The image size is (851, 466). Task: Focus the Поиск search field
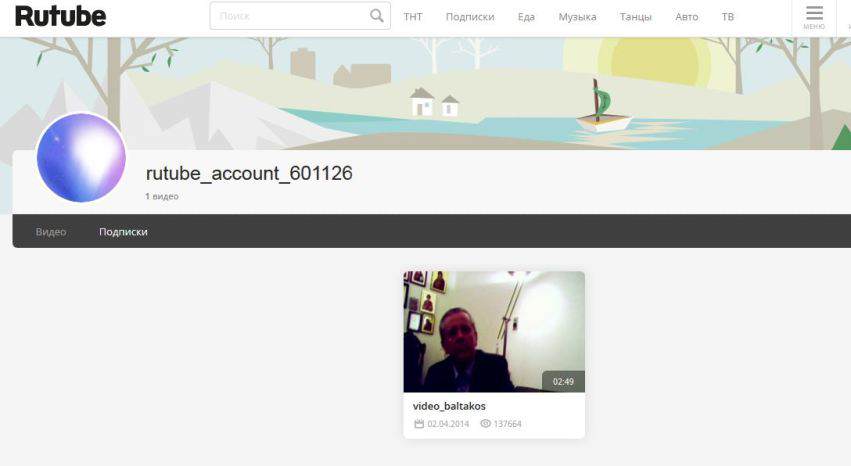click(x=288, y=16)
